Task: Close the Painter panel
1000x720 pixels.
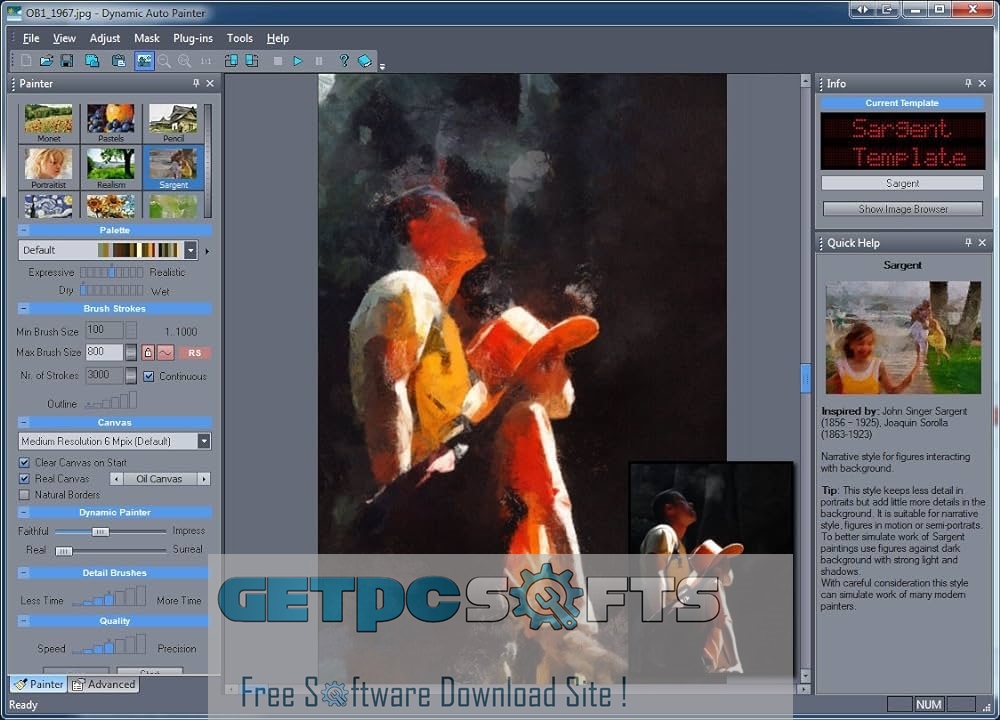Action: (210, 83)
